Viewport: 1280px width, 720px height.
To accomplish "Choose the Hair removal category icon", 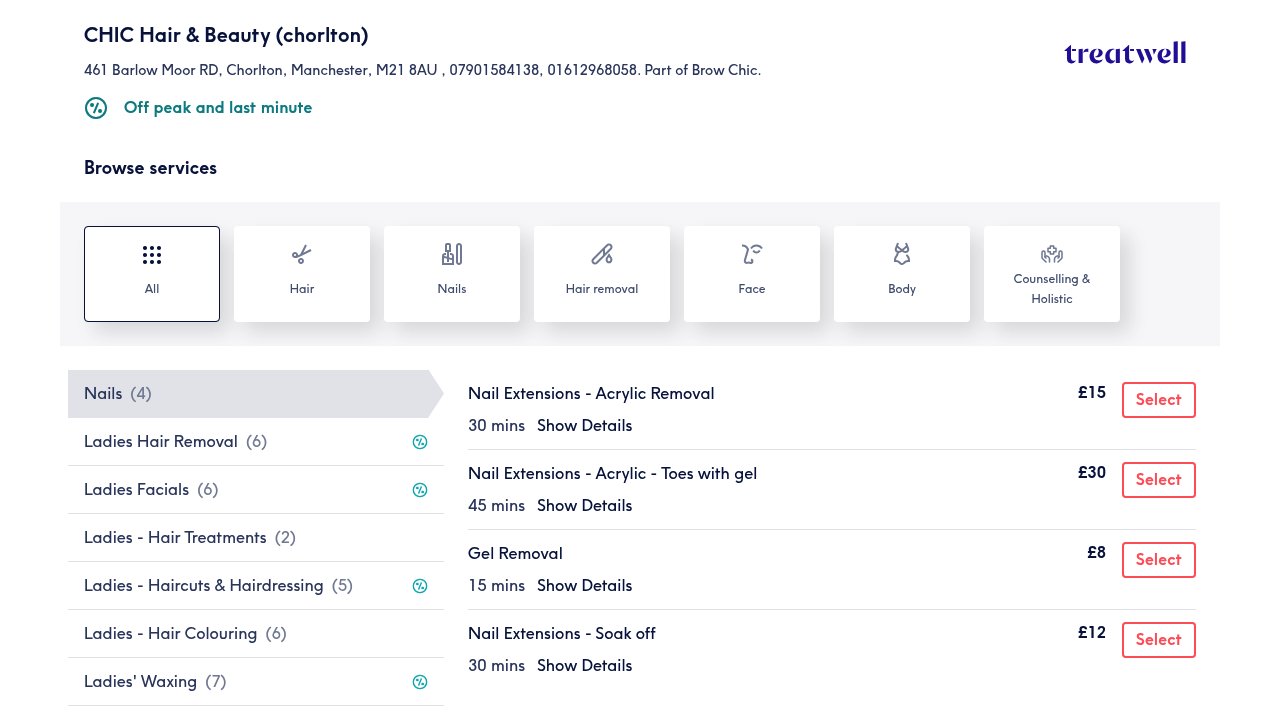I will point(602,254).
